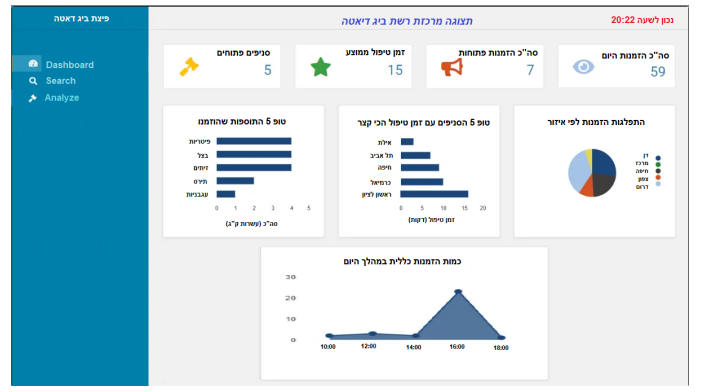The width and height of the screenshot is (702, 392).
Task: Click the yellow gavel icon on סניפים פתוחים card
Action: pyautogui.click(x=189, y=67)
